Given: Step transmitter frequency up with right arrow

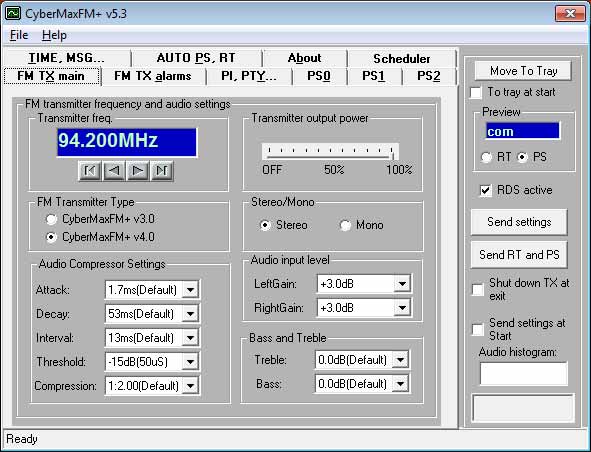Looking at the screenshot, I should (138, 171).
